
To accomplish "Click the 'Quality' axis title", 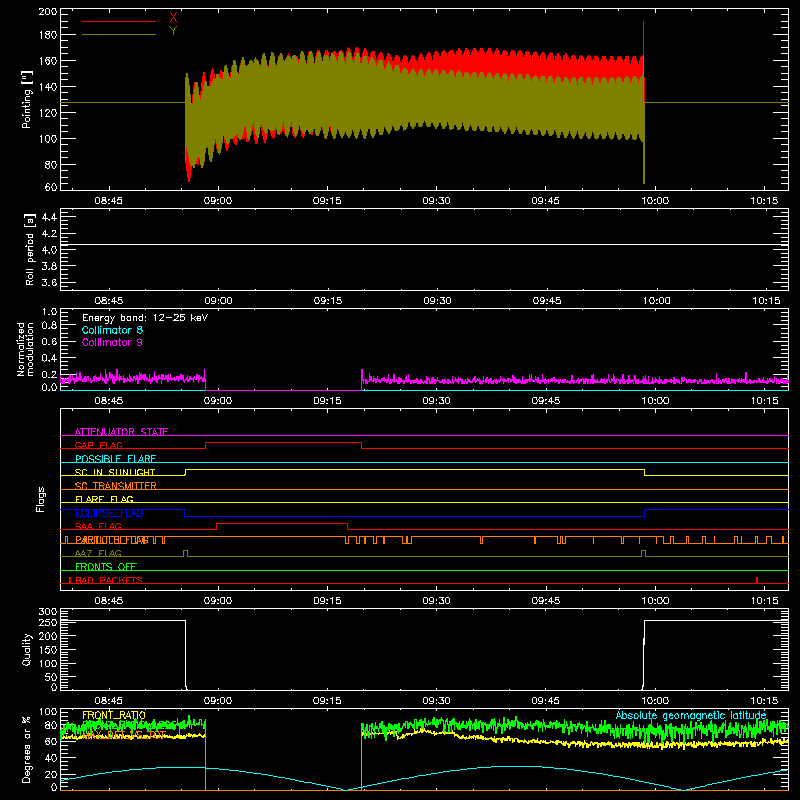I will tap(27, 649).
